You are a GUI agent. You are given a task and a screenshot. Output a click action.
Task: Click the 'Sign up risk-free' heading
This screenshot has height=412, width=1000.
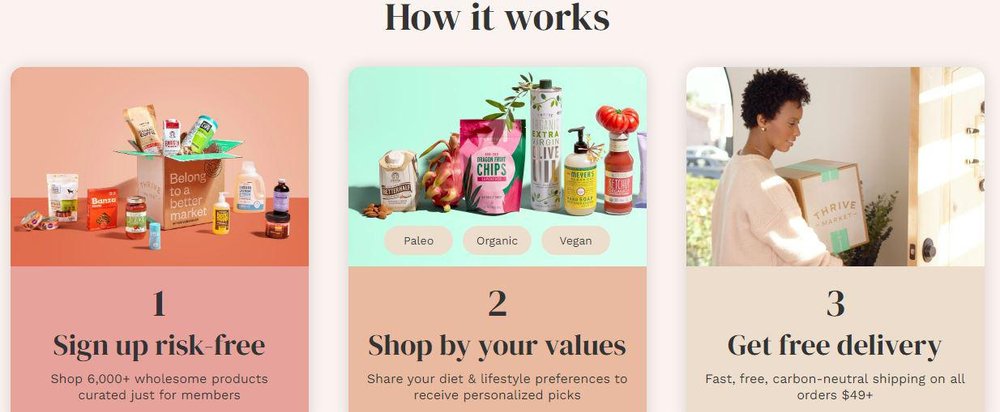click(x=159, y=346)
